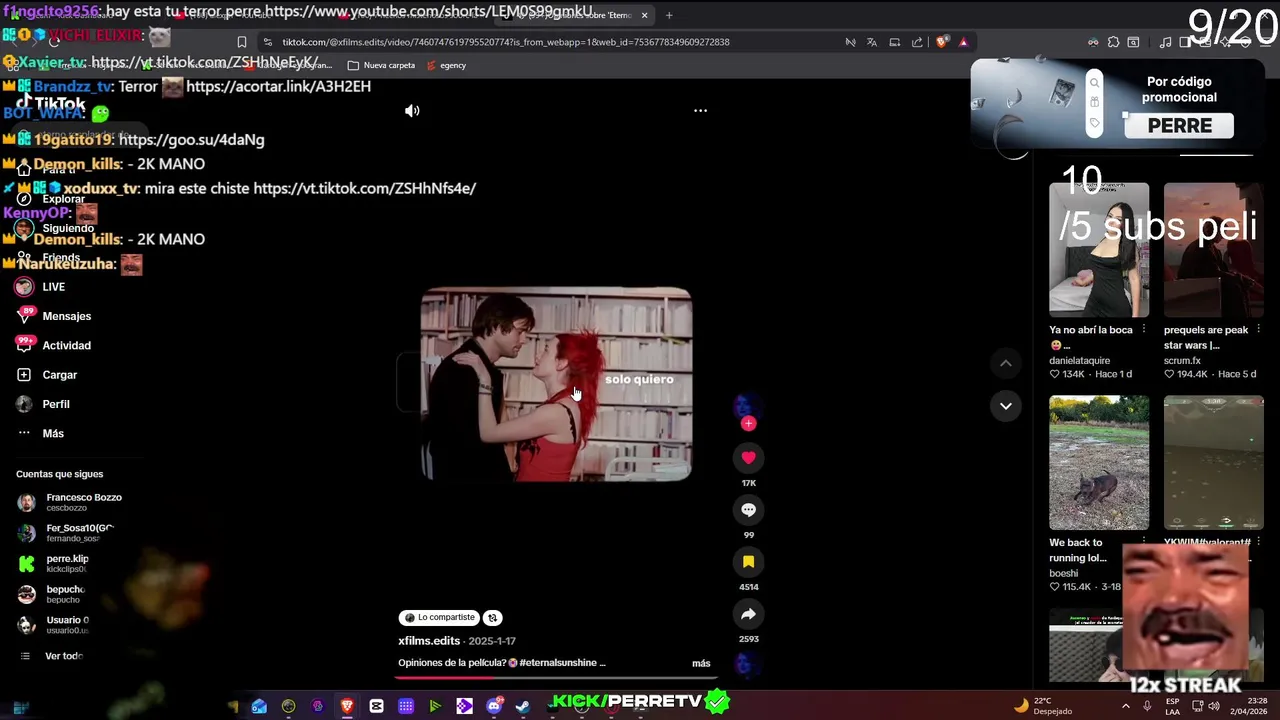Save video with the bookmark icon
1280x720 pixels.
(748, 562)
